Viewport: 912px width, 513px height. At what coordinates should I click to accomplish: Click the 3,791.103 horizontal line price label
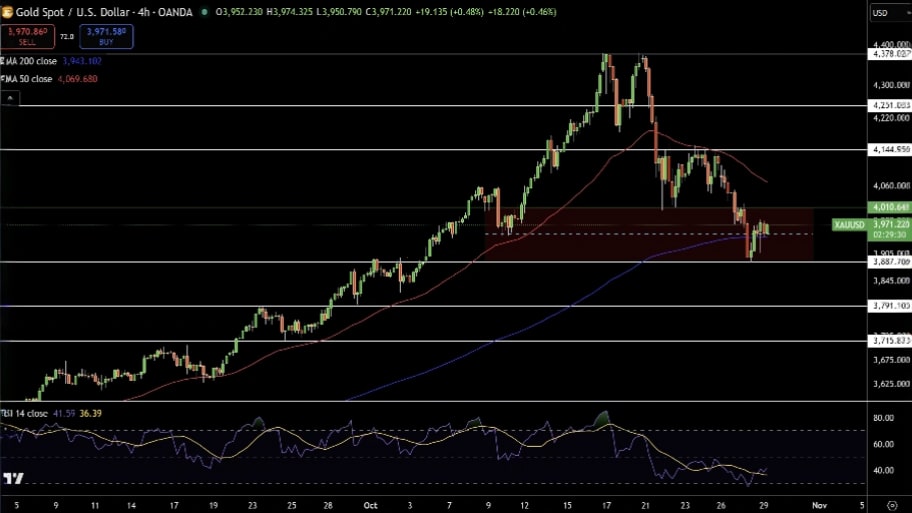pyautogui.click(x=889, y=306)
